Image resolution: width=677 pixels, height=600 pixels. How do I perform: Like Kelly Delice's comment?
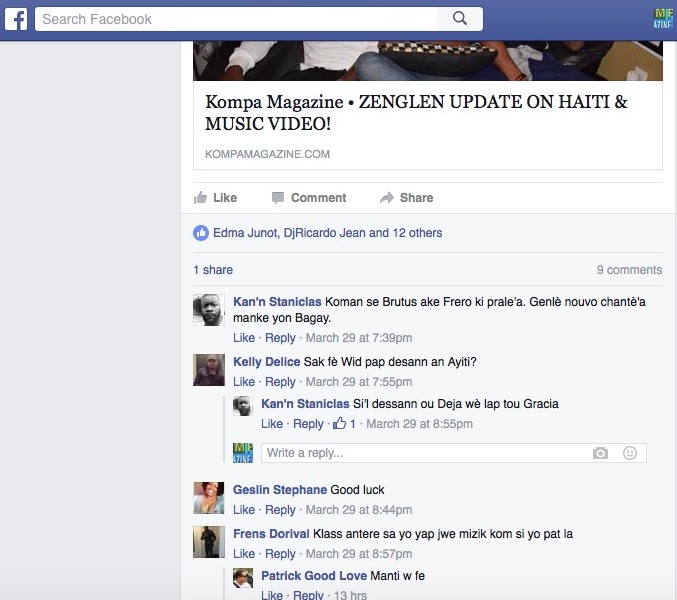[244, 382]
